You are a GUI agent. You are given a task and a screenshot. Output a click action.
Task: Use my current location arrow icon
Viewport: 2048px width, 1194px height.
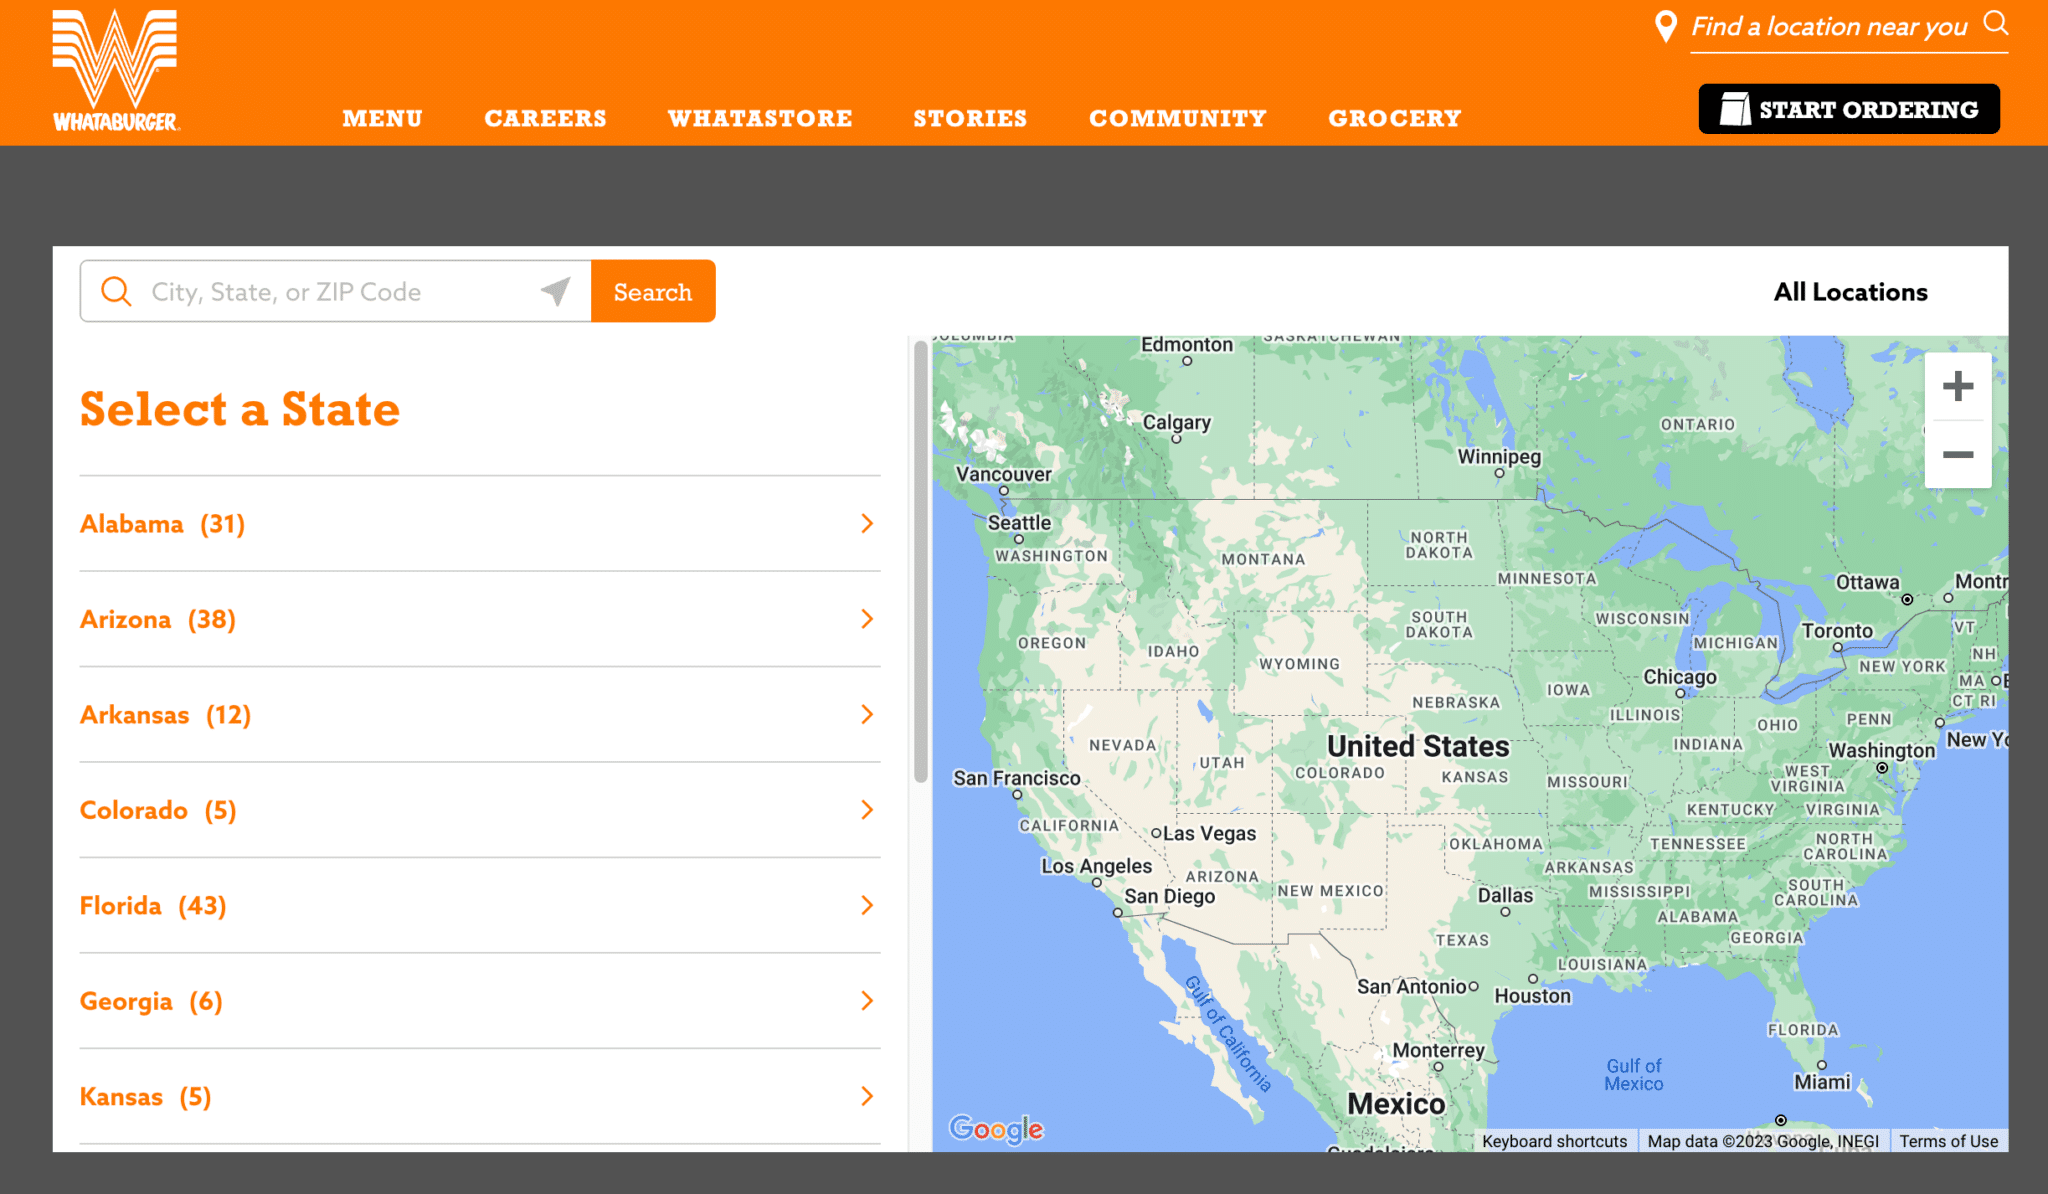pos(556,291)
